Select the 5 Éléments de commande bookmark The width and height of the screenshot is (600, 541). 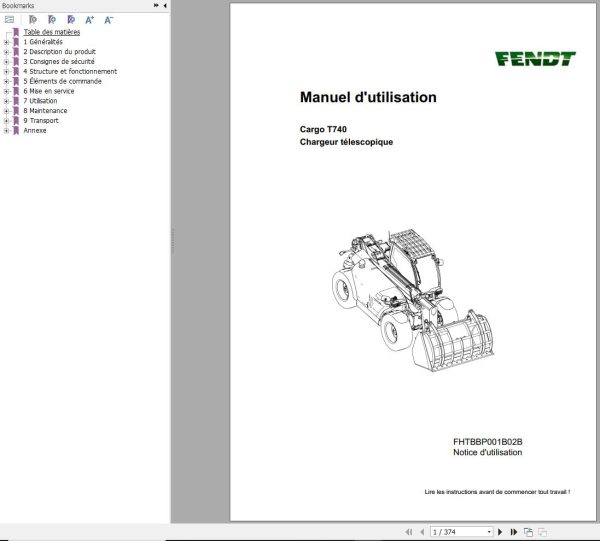pyautogui.click(x=62, y=81)
